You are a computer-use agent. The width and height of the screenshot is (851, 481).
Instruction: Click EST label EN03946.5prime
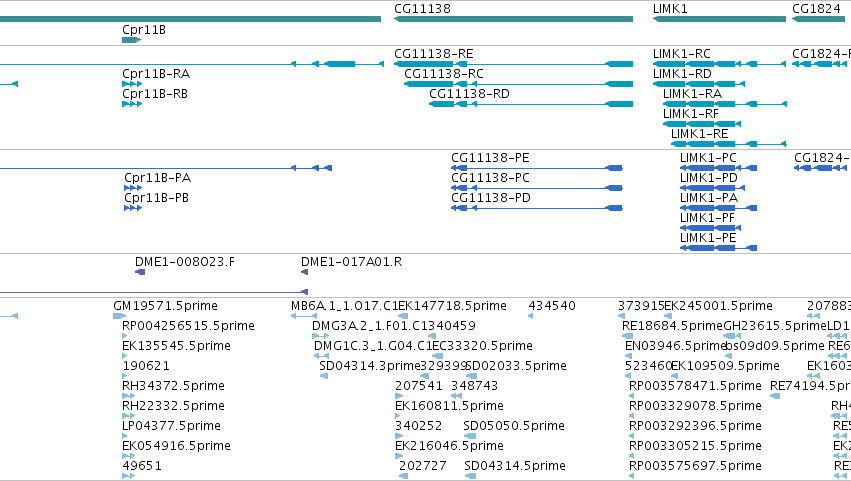point(676,346)
